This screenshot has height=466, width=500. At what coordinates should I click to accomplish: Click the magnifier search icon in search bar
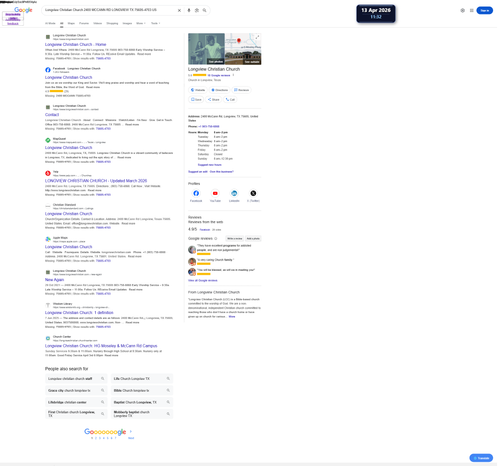[x=205, y=10]
